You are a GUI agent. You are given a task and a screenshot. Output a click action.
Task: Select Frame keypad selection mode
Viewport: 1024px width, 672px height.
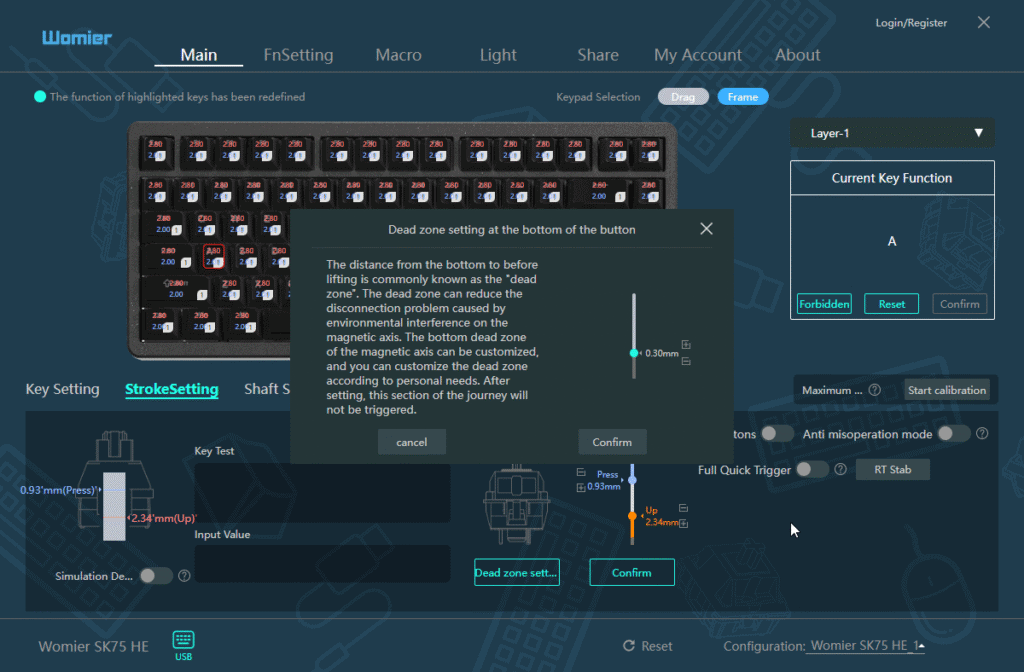click(x=743, y=97)
